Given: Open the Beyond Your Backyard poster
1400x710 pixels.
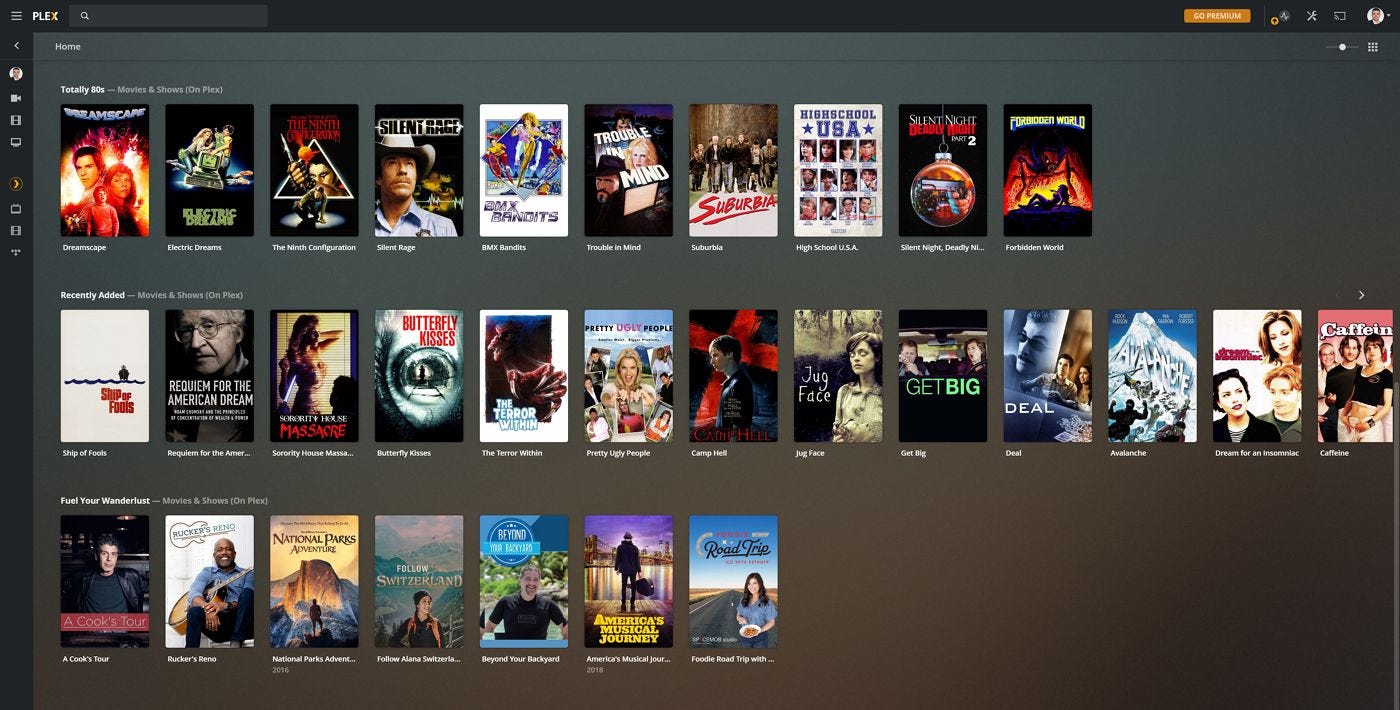Looking at the screenshot, I should (524, 581).
